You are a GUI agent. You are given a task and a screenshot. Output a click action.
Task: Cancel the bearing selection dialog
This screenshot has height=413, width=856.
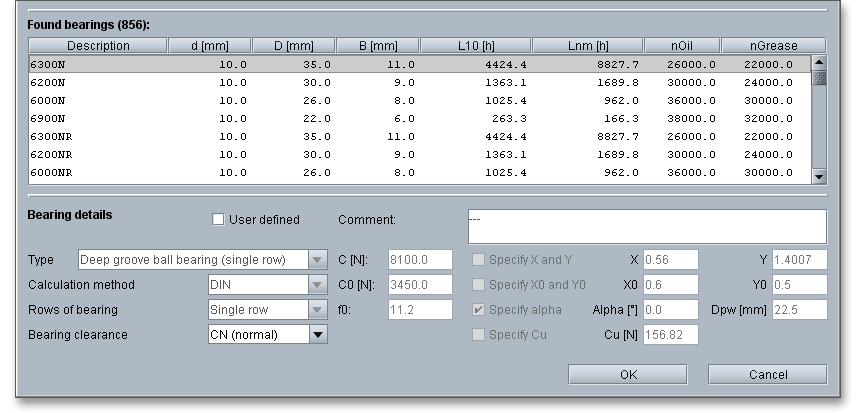(767, 375)
